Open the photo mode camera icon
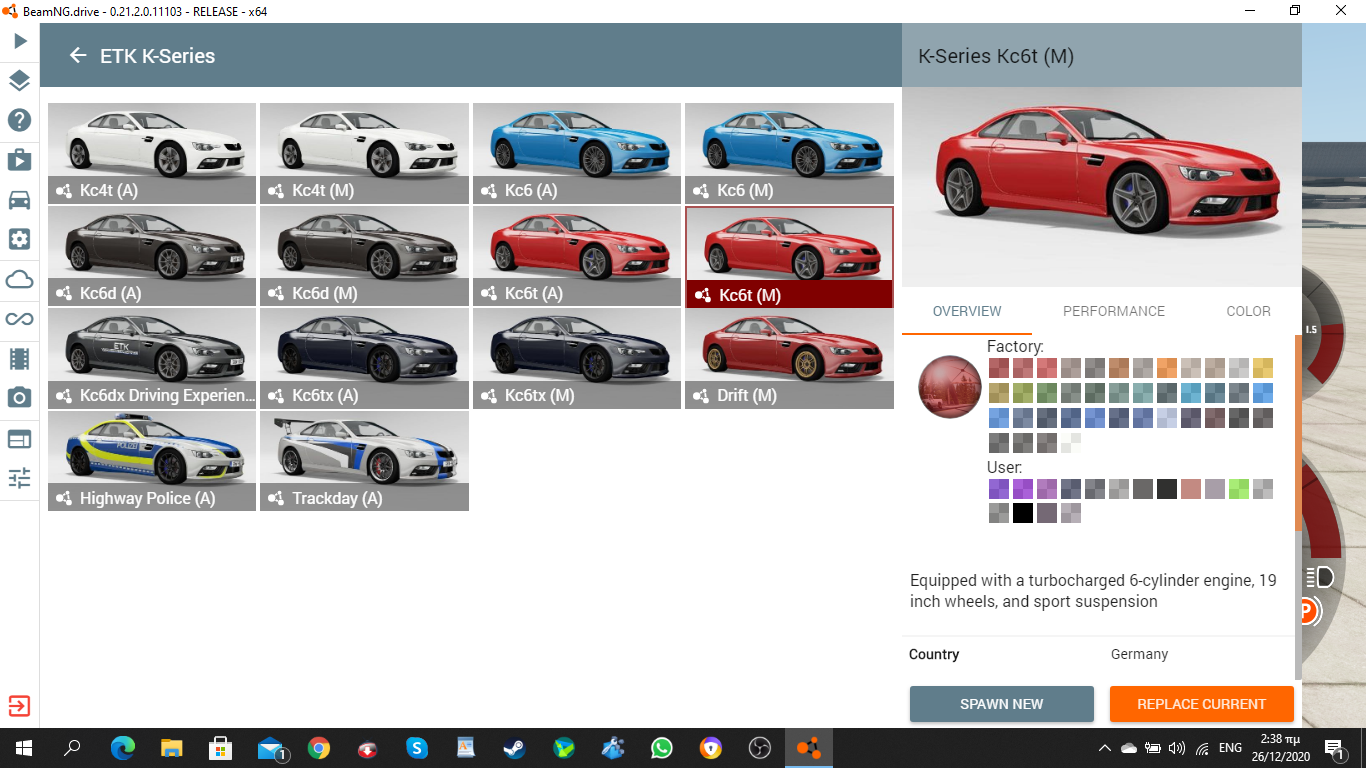1366x768 pixels. (x=20, y=398)
